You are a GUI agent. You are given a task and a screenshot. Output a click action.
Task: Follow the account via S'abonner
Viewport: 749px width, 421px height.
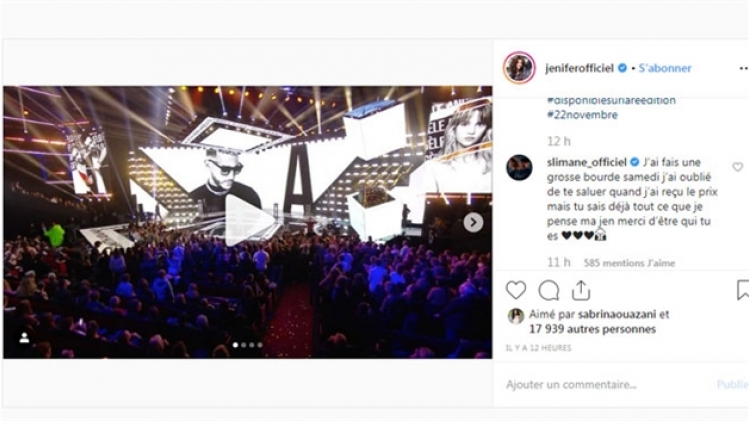coord(665,68)
